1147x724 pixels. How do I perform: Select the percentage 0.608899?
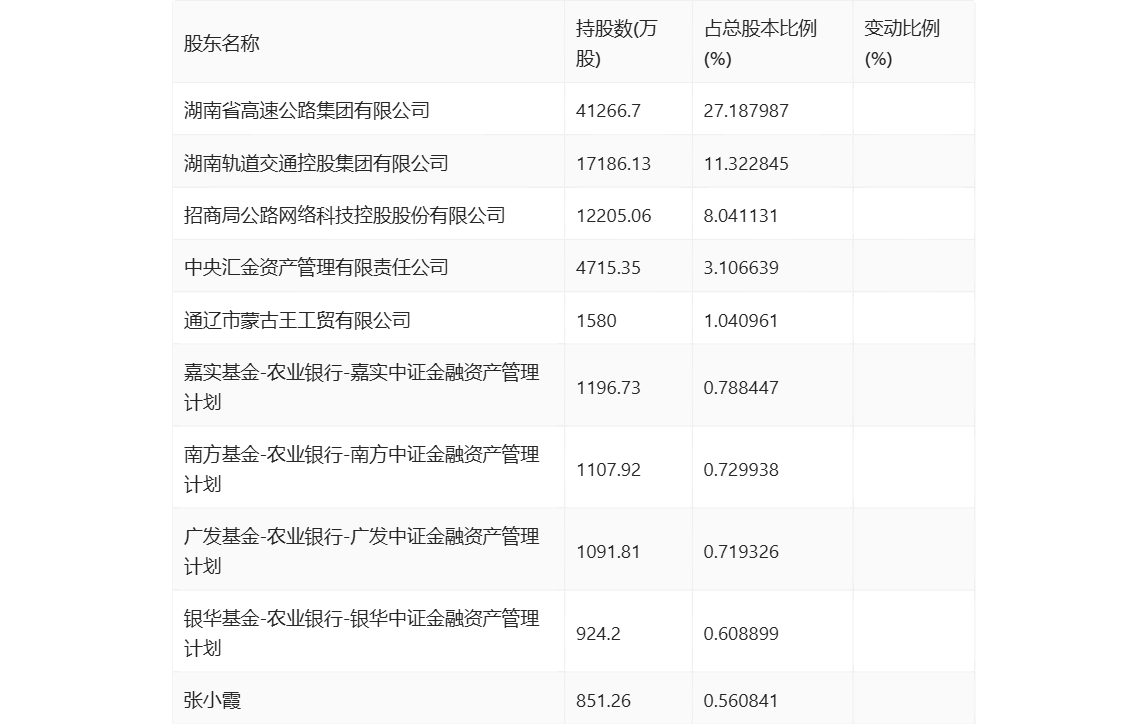[x=741, y=633]
